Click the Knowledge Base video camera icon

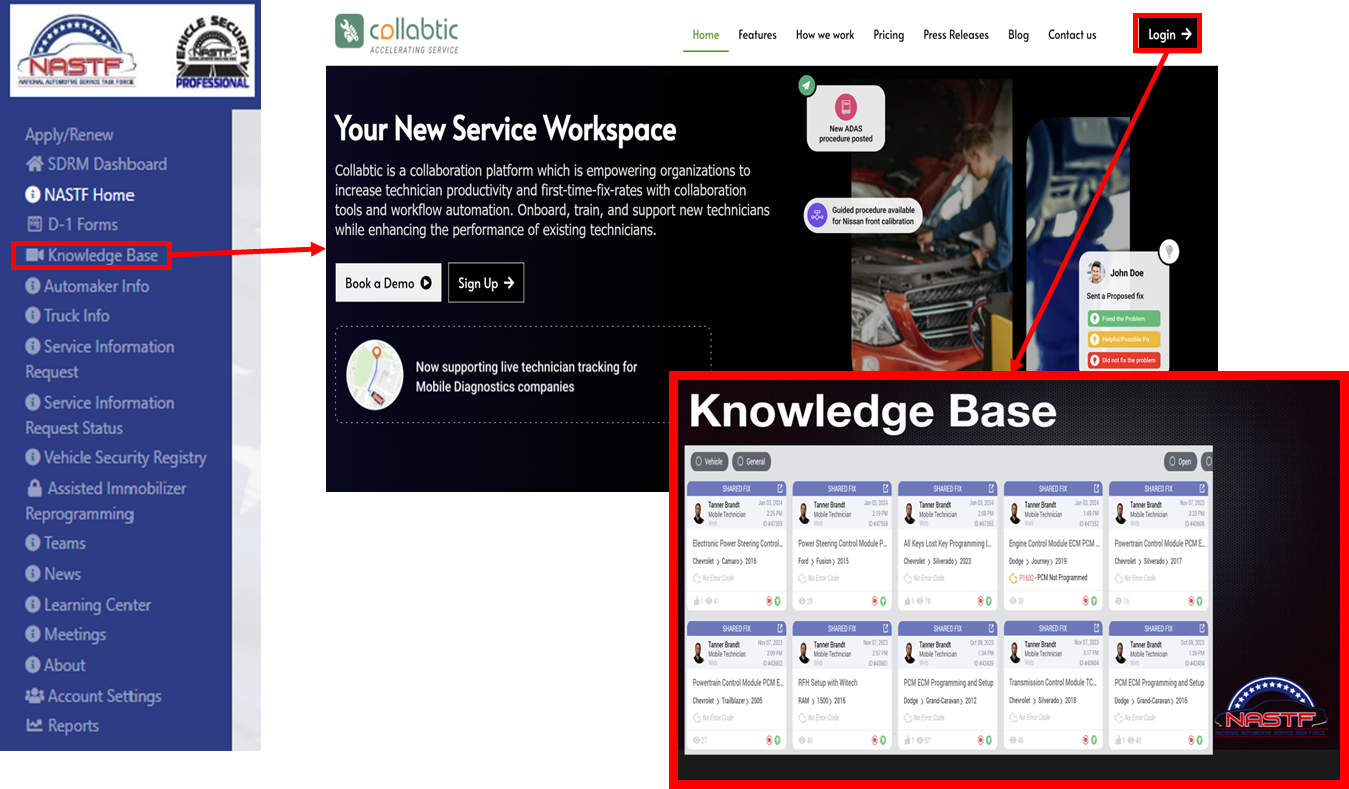[x=34, y=256]
